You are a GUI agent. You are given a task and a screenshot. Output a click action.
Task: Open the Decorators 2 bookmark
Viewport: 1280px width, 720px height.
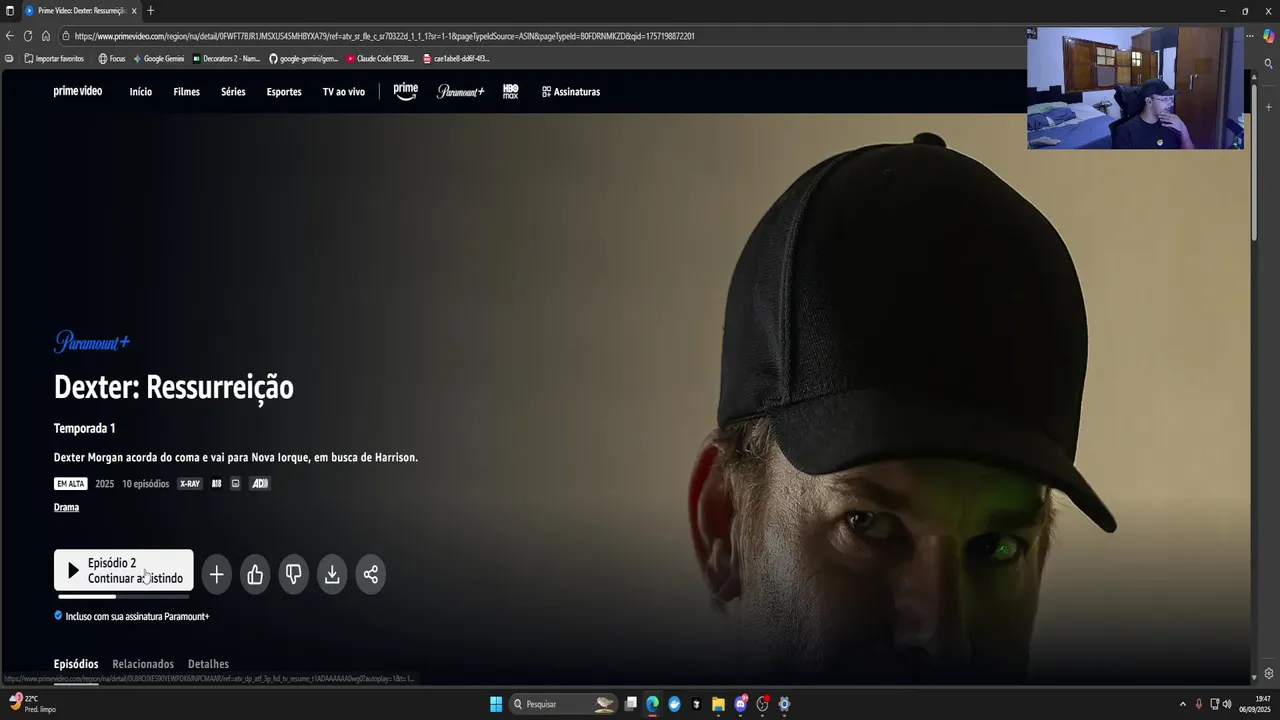(x=226, y=59)
